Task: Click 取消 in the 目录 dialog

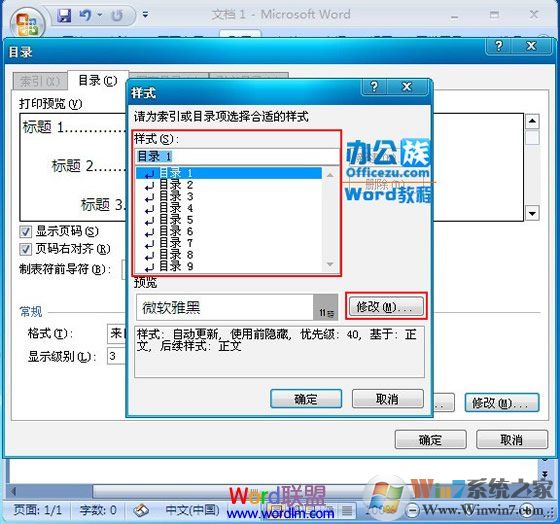Action: [x=512, y=439]
